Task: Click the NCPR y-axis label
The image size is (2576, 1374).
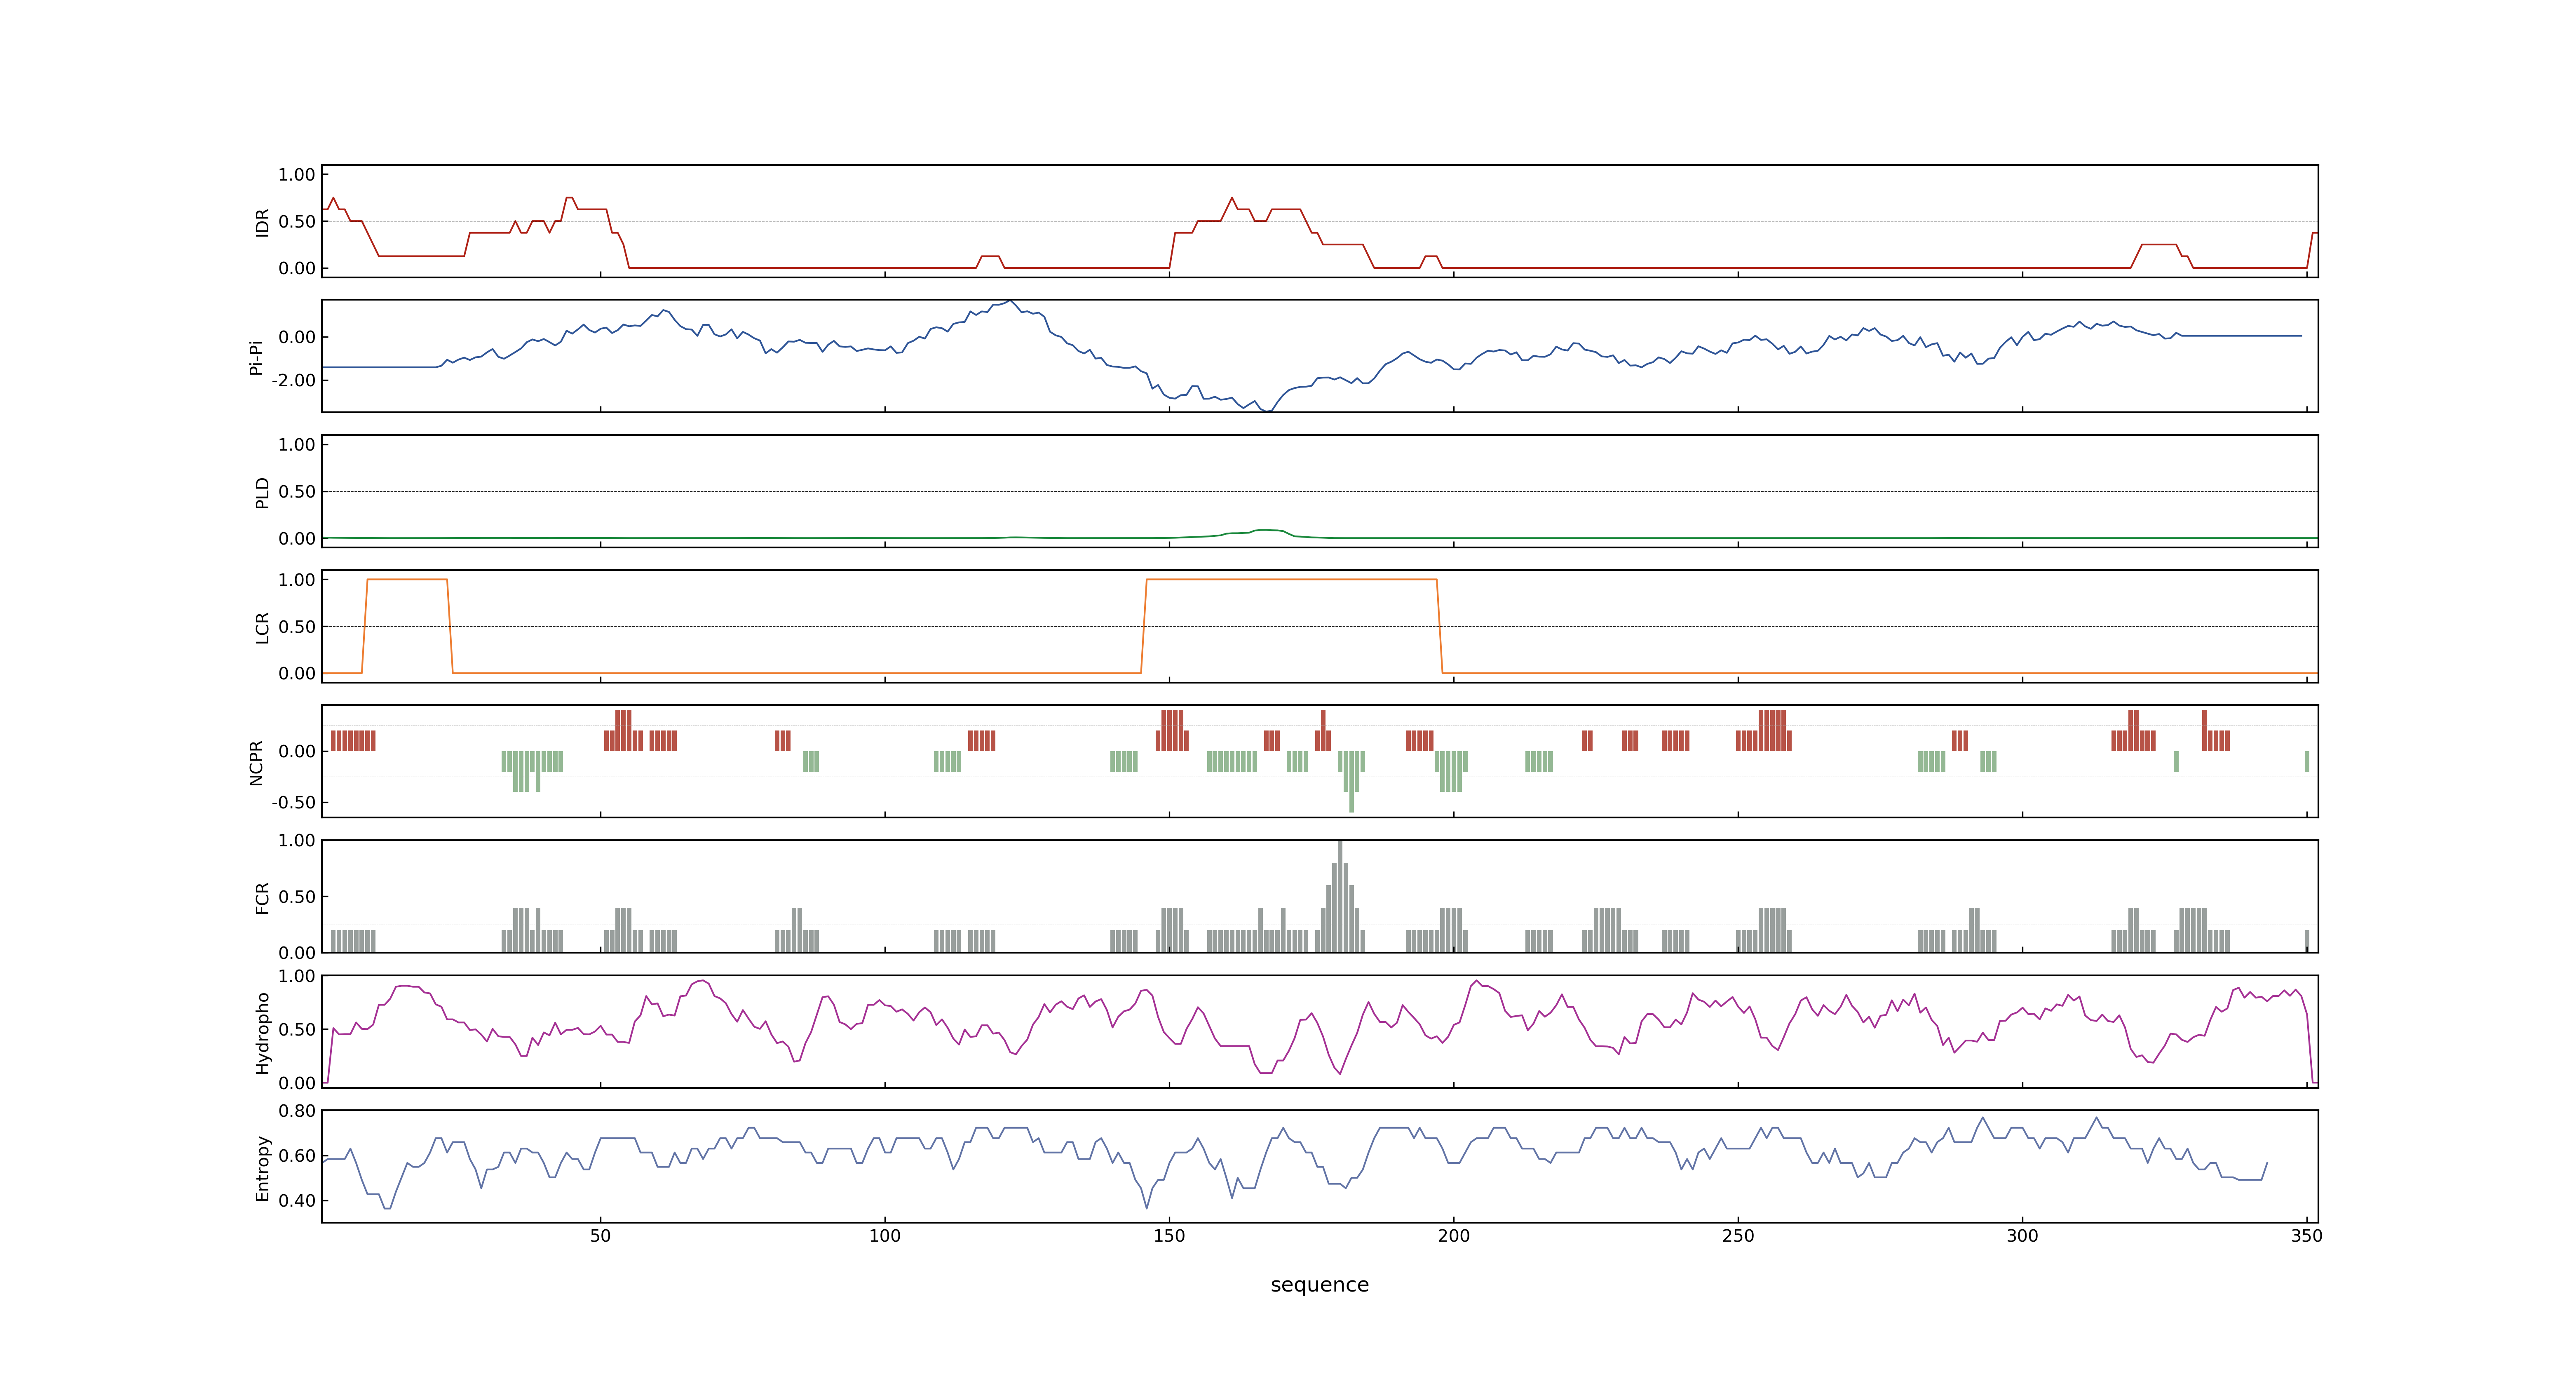Action: [256, 763]
